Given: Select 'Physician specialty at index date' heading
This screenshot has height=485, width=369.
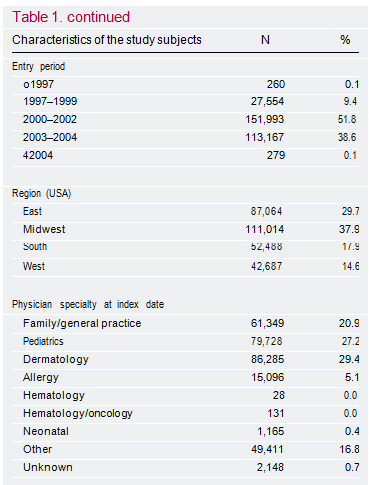Looking at the screenshot, I should (88, 305).
